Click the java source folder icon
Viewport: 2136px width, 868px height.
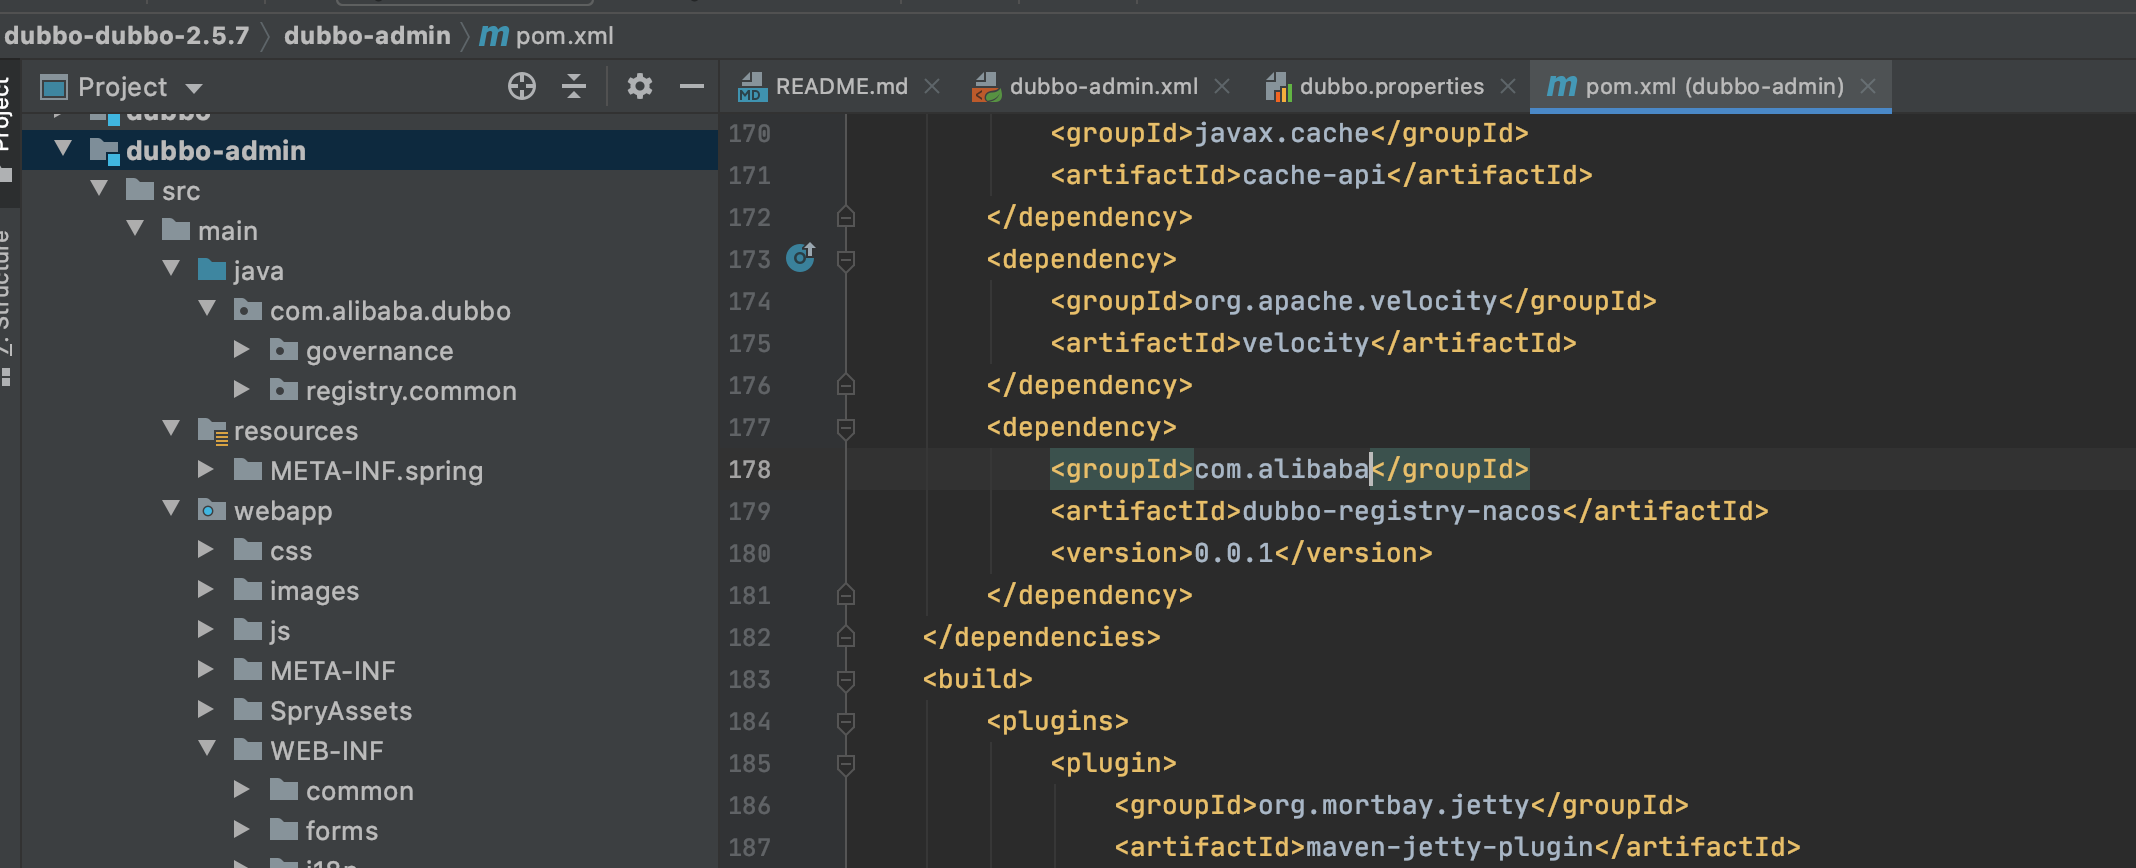pyautogui.click(x=212, y=270)
